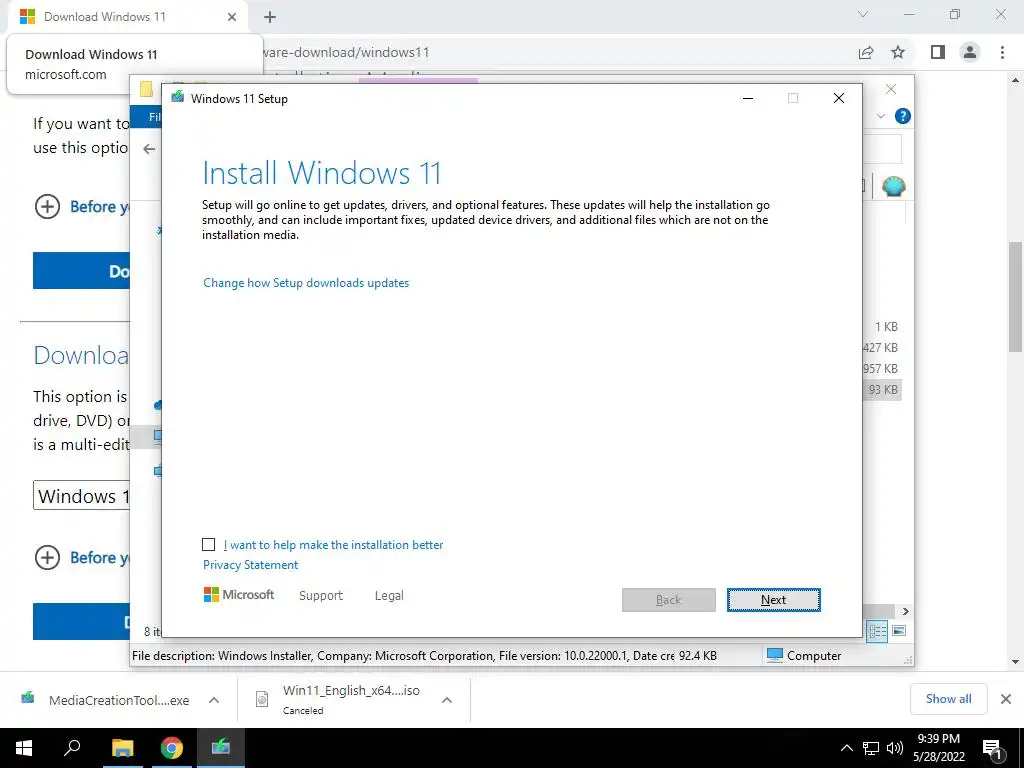Check 'I want to help make the installation better'
The width and height of the screenshot is (1024, 768).
coord(208,544)
